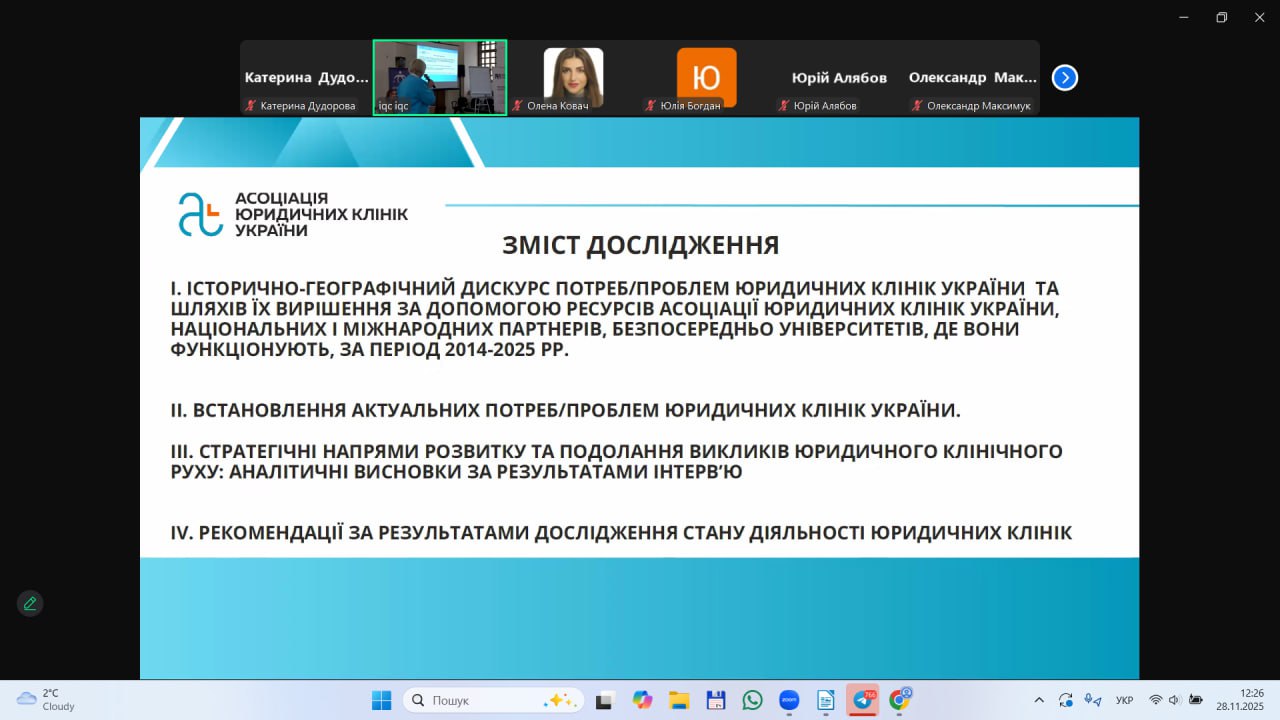The height and width of the screenshot is (720, 1280).
Task: Open WhatsApp from the taskbar
Action: (x=752, y=700)
